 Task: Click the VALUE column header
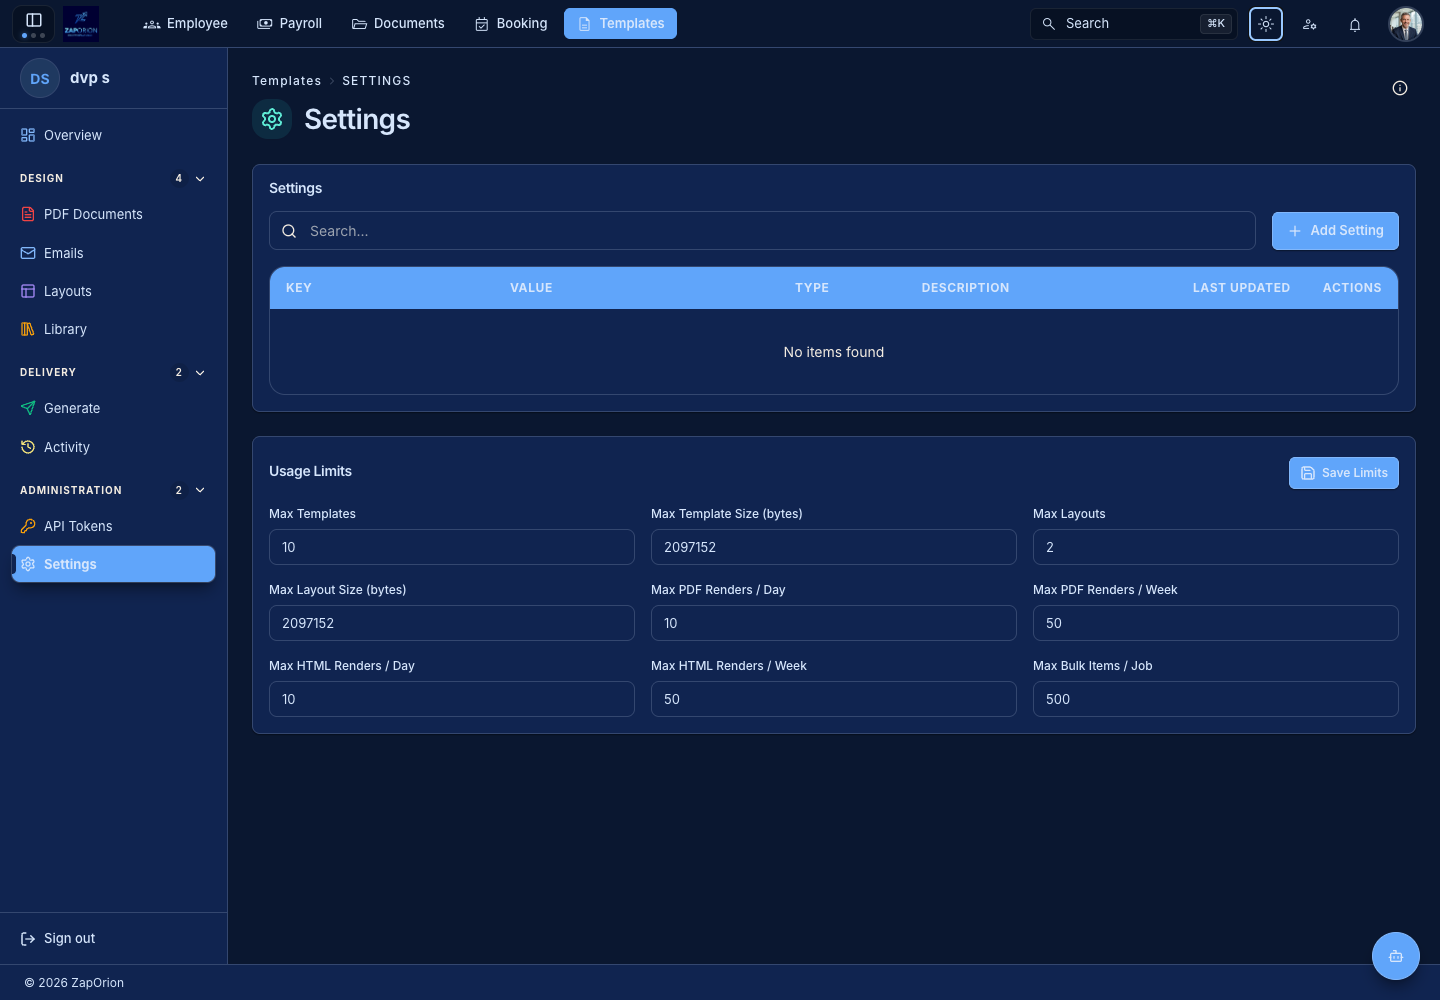click(531, 288)
